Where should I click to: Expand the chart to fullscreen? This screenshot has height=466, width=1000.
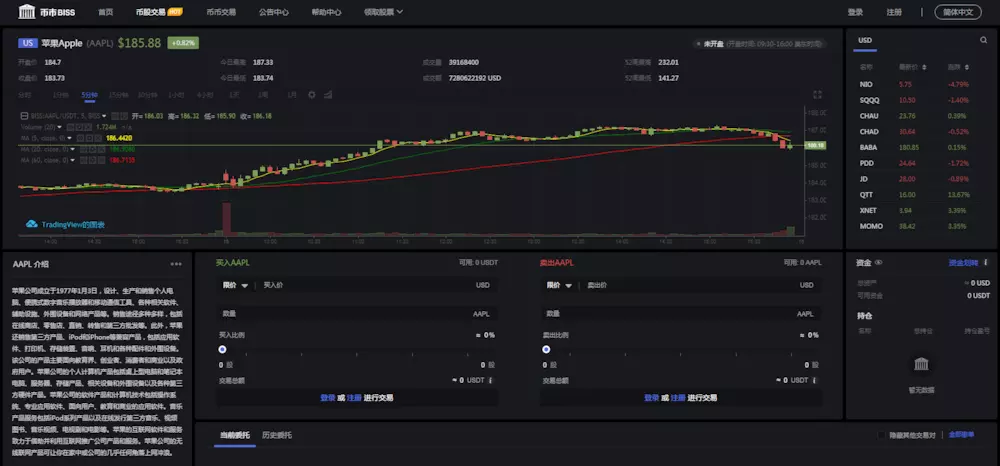(x=818, y=94)
